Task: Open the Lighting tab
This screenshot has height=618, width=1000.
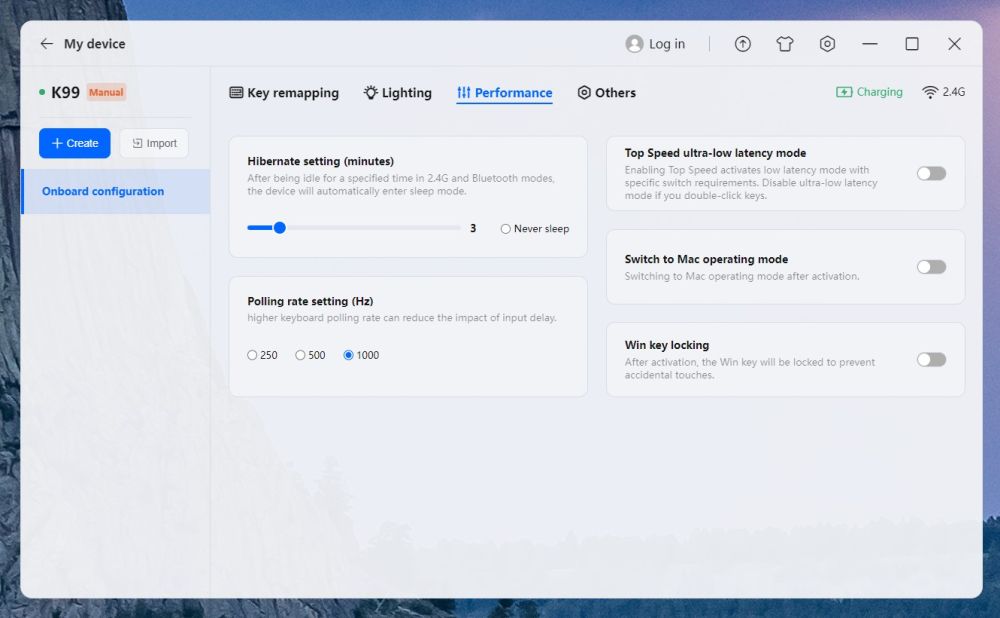Action: coord(397,93)
